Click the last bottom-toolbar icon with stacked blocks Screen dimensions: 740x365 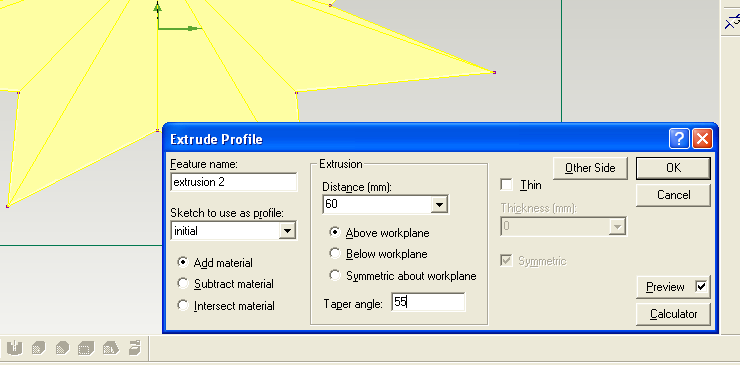(134, 348)
